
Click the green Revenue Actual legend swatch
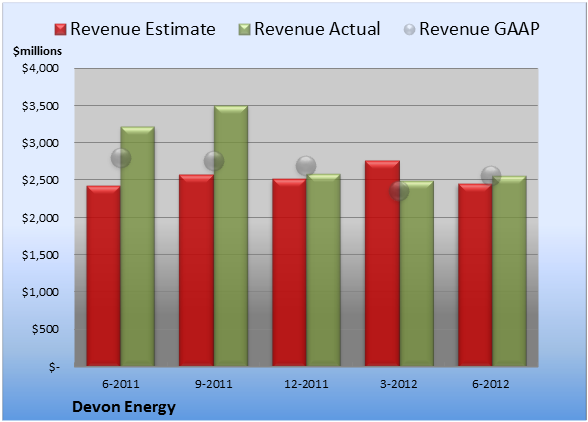(244, 29)
